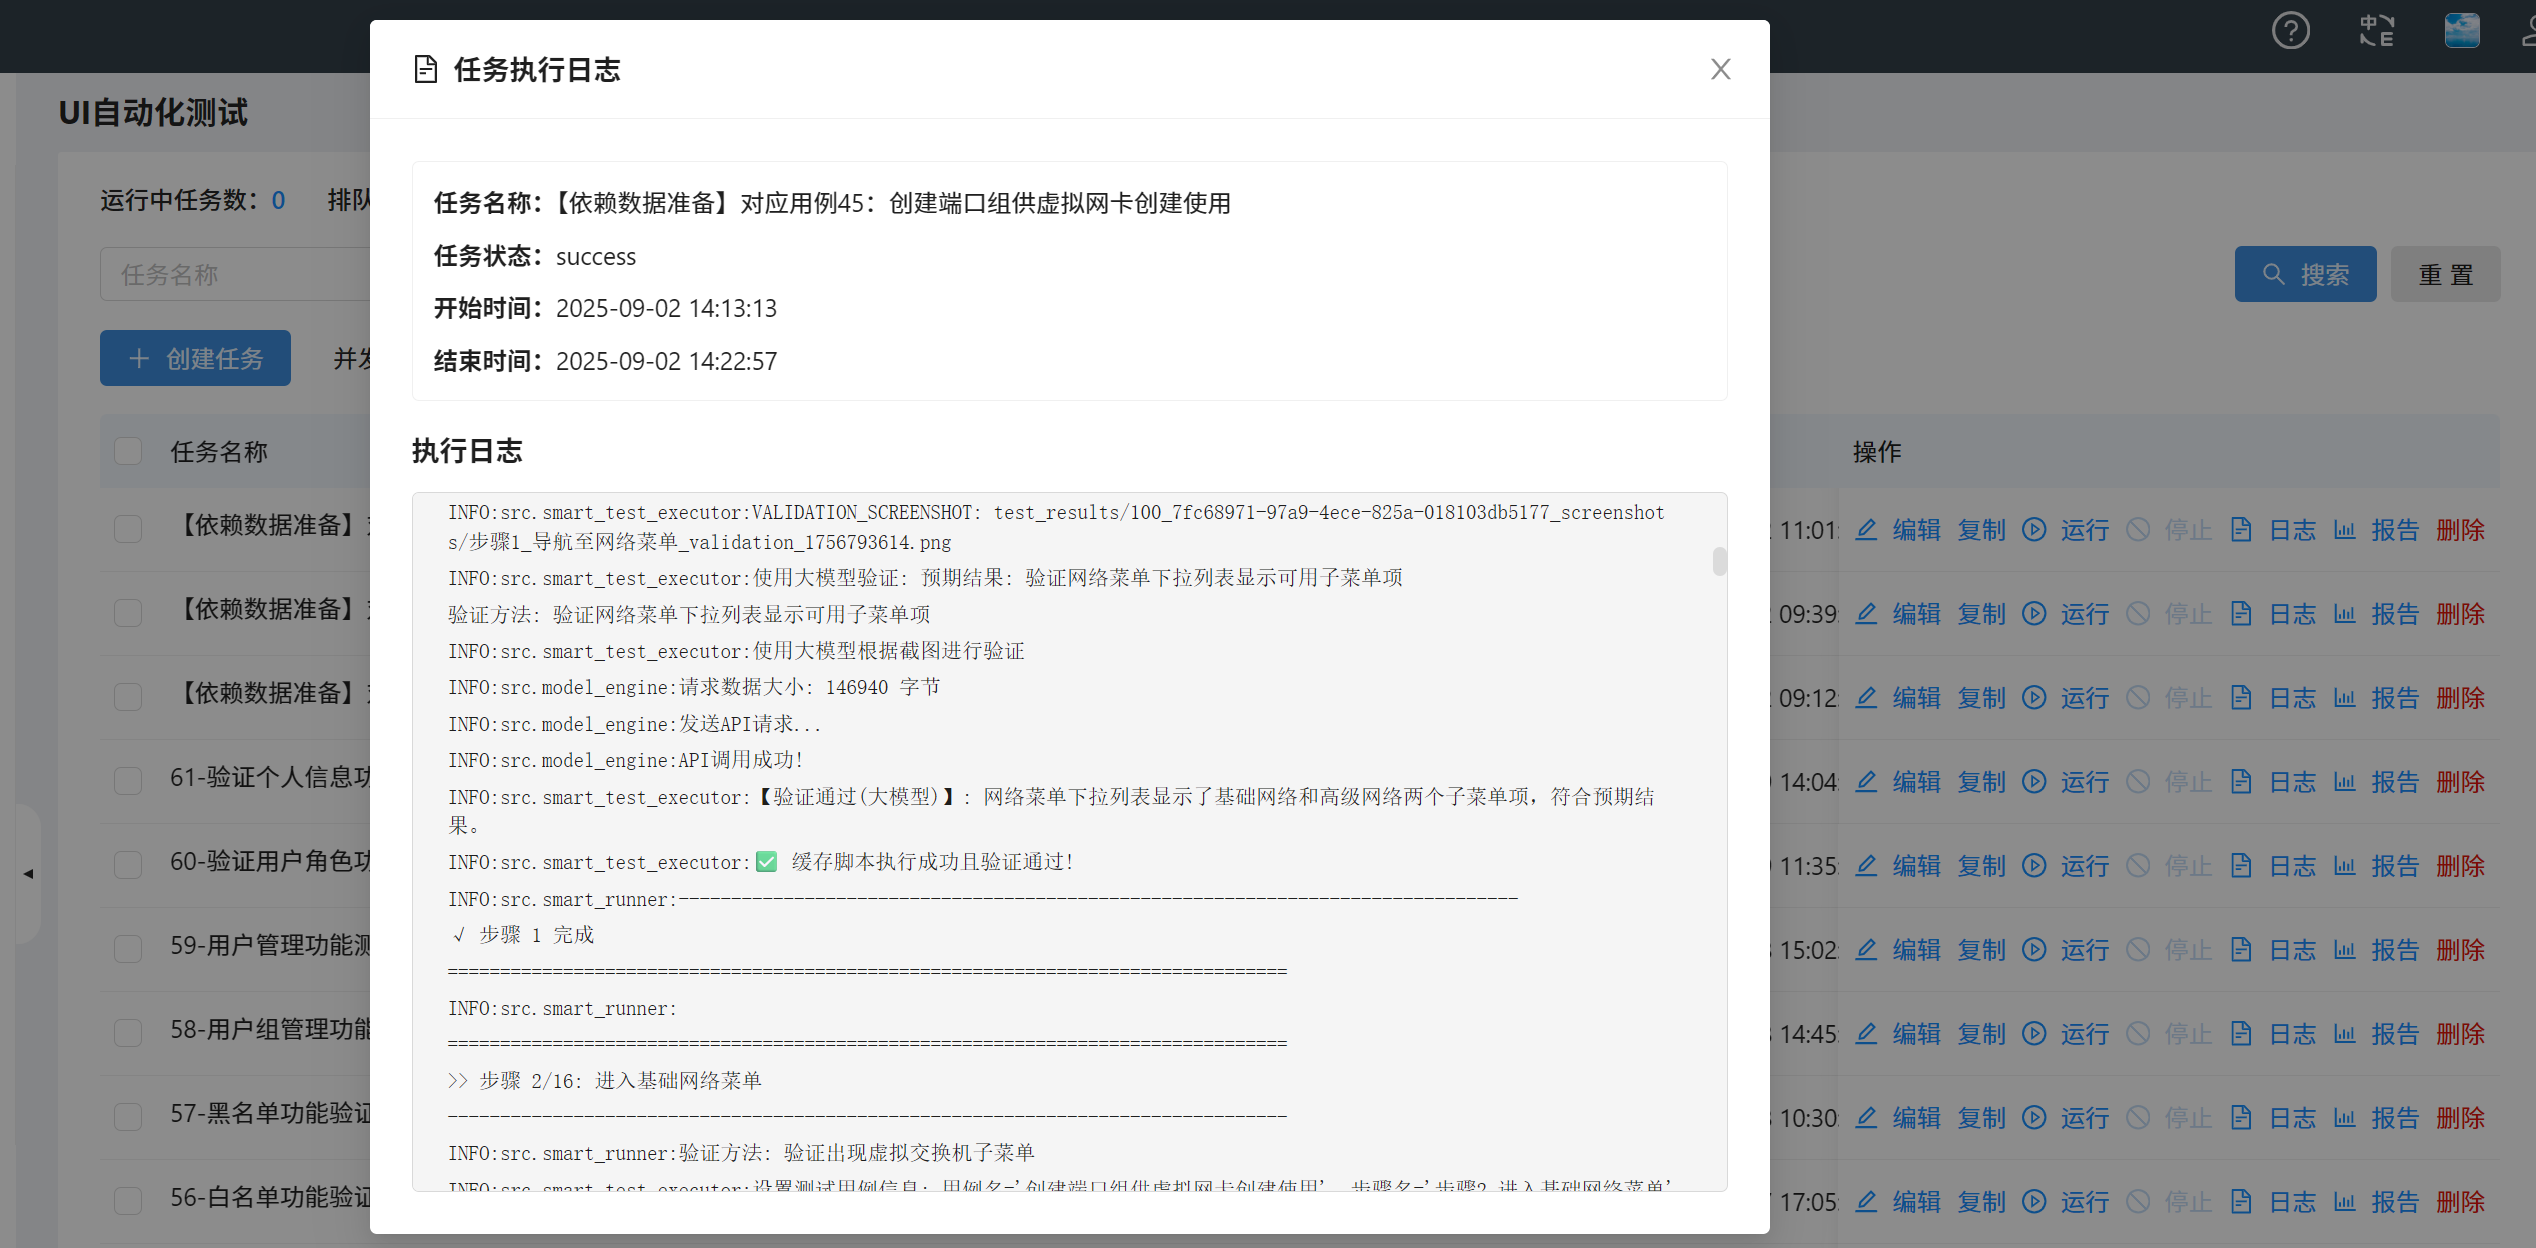This screenshot has width=2536, height=1248.
Task: Collapse the left sidebar arrow handle
Action: [28, 874]
